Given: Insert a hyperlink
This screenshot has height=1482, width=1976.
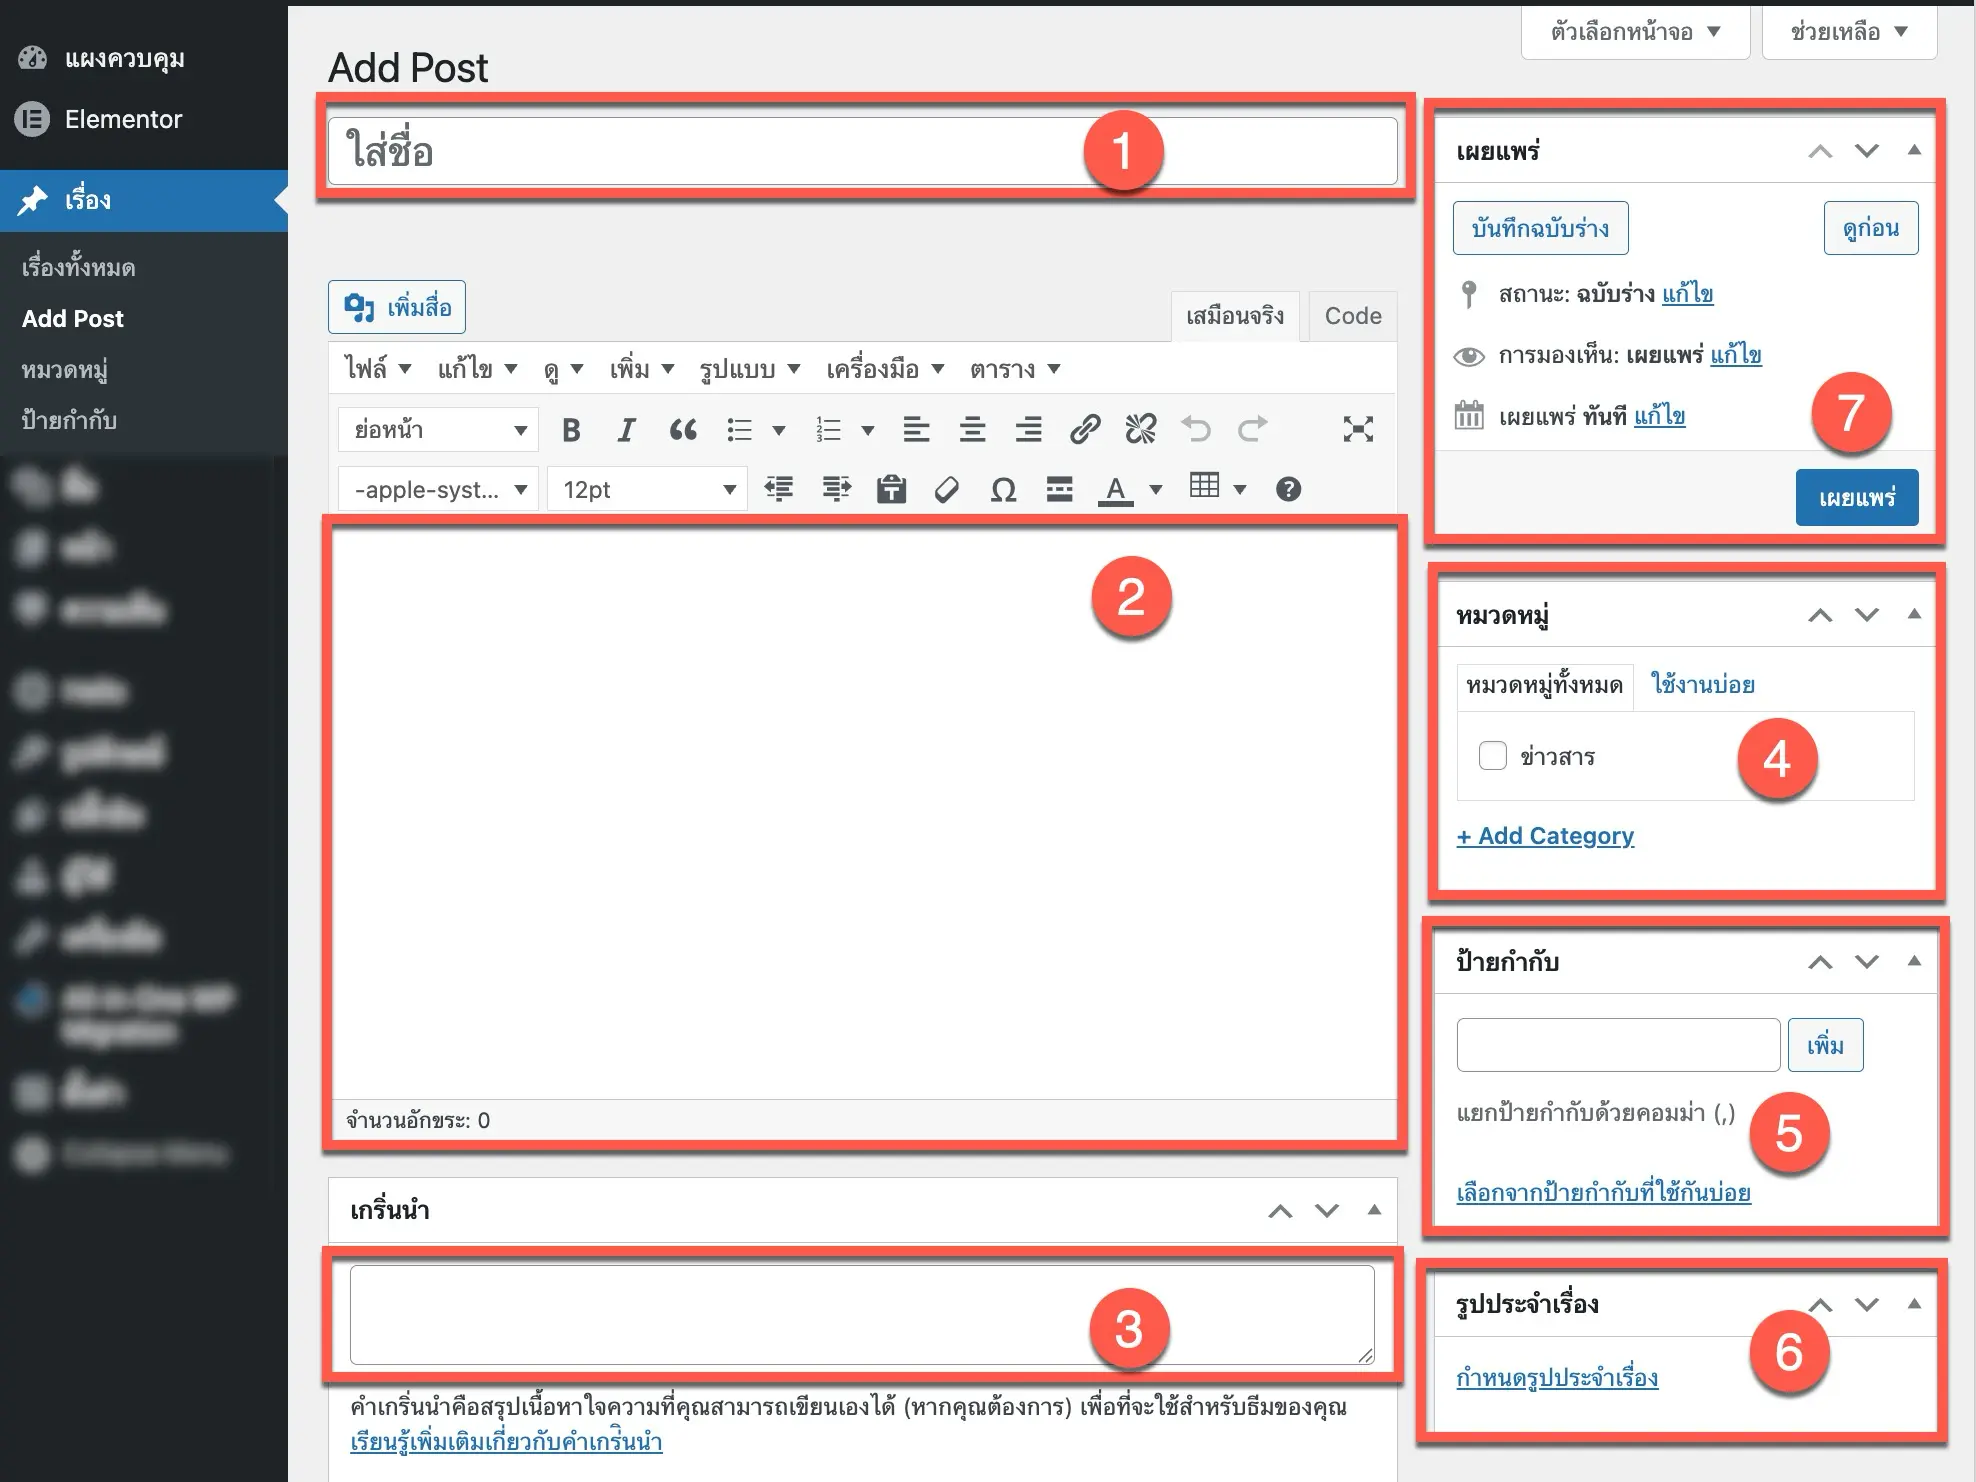Looking at the screenshot, I should click(1084, 429).
